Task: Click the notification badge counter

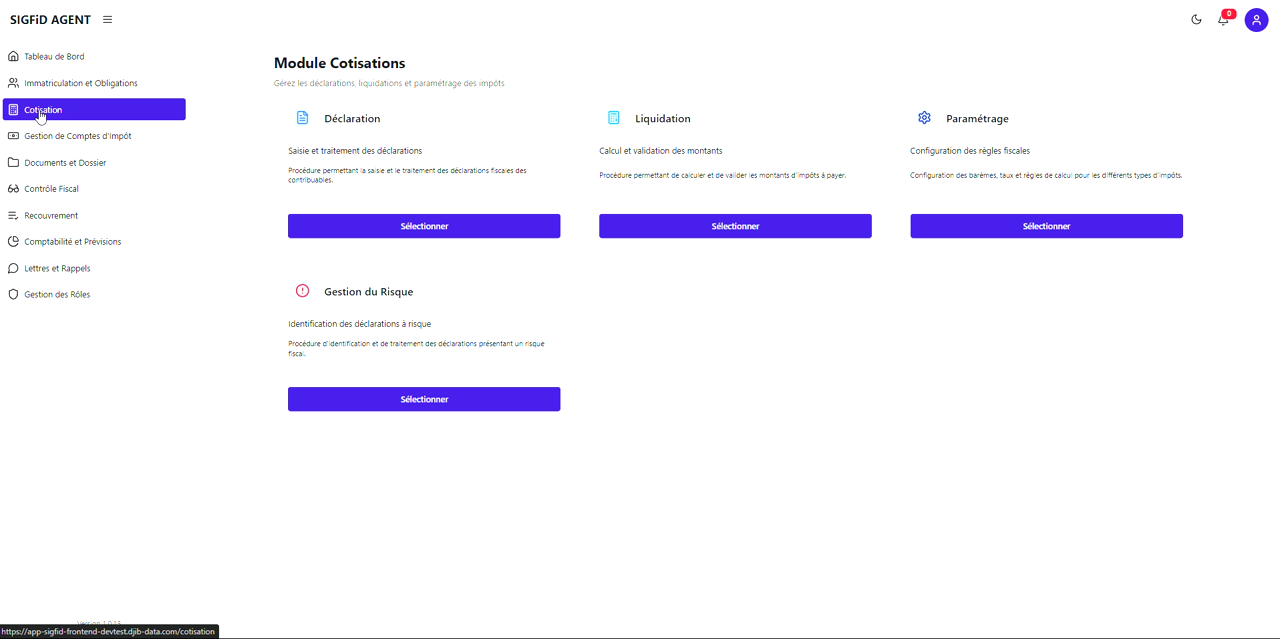Action: pos(1227,13)
